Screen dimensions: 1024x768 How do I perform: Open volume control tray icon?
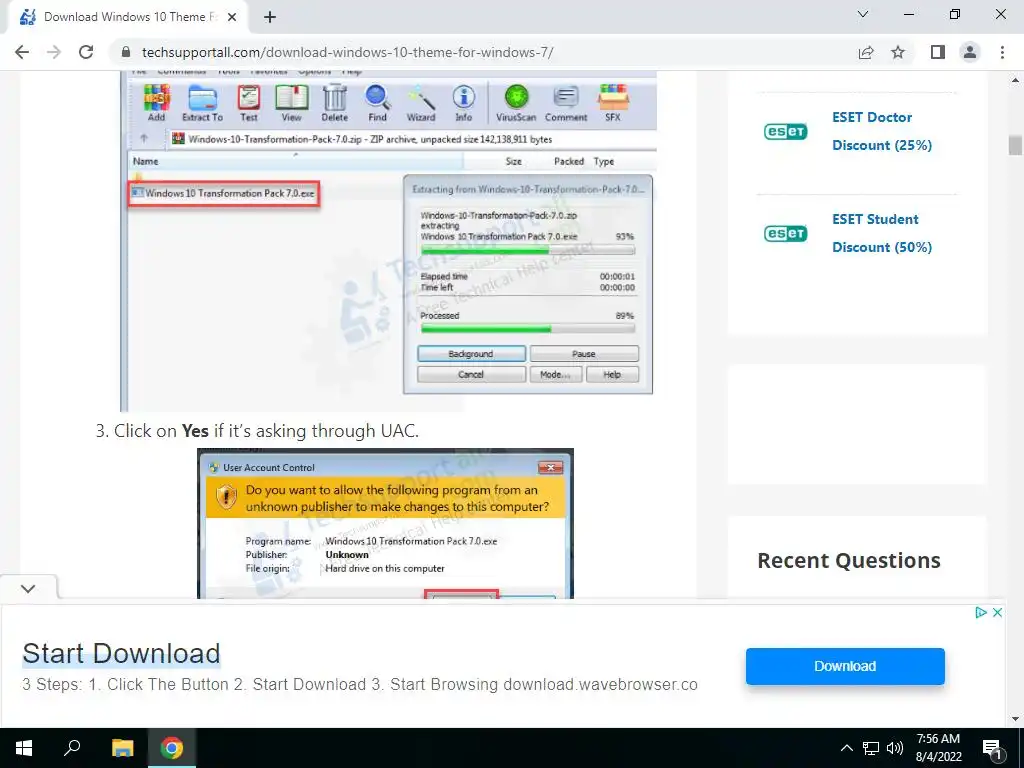(x=895, y=748)
